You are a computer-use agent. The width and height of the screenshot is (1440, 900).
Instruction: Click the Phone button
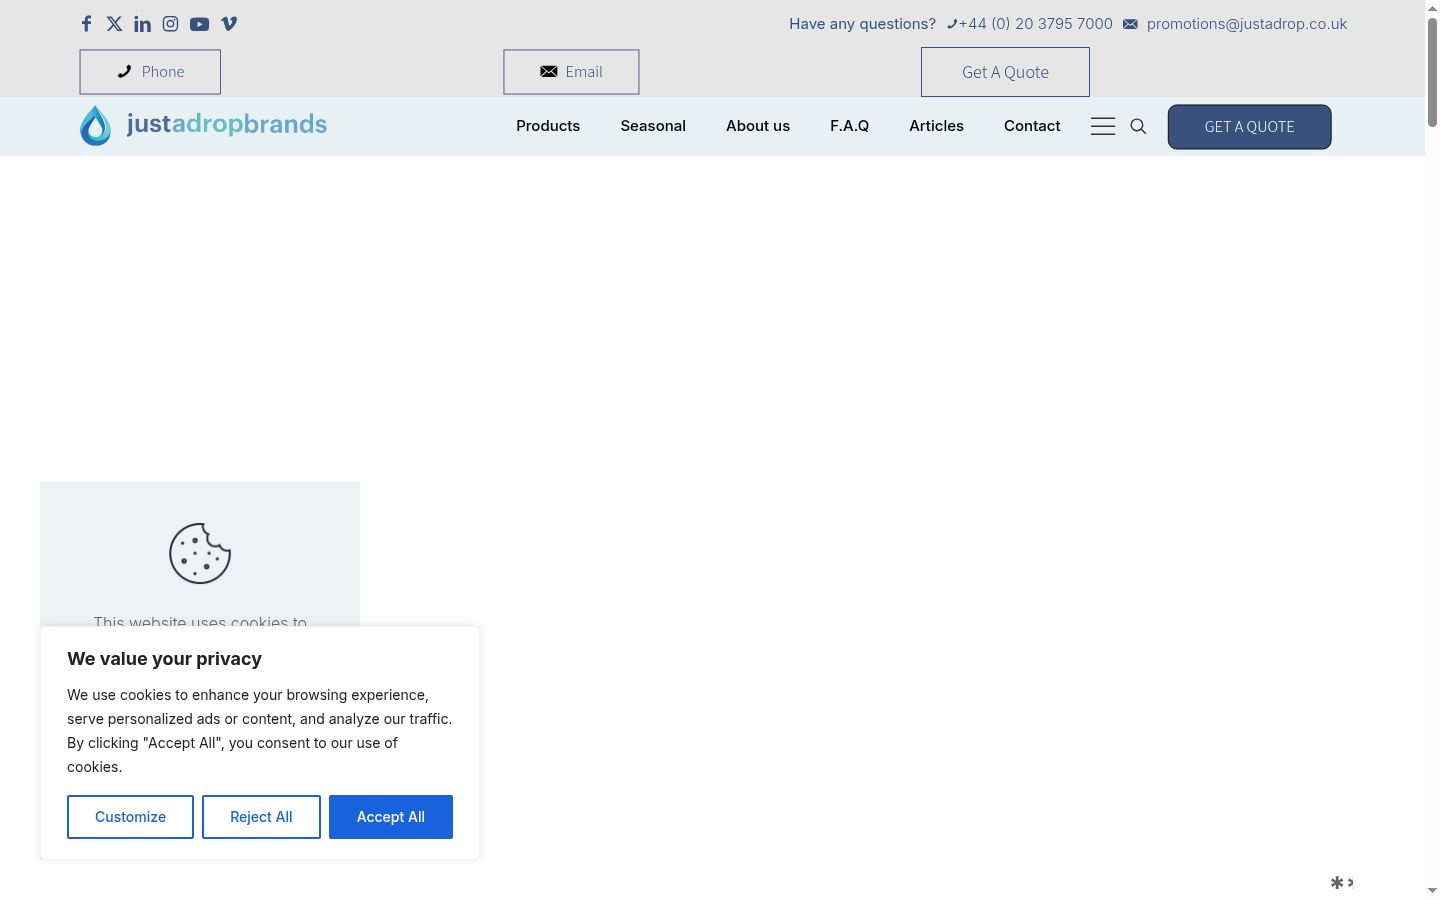click(x=150, y=72)
